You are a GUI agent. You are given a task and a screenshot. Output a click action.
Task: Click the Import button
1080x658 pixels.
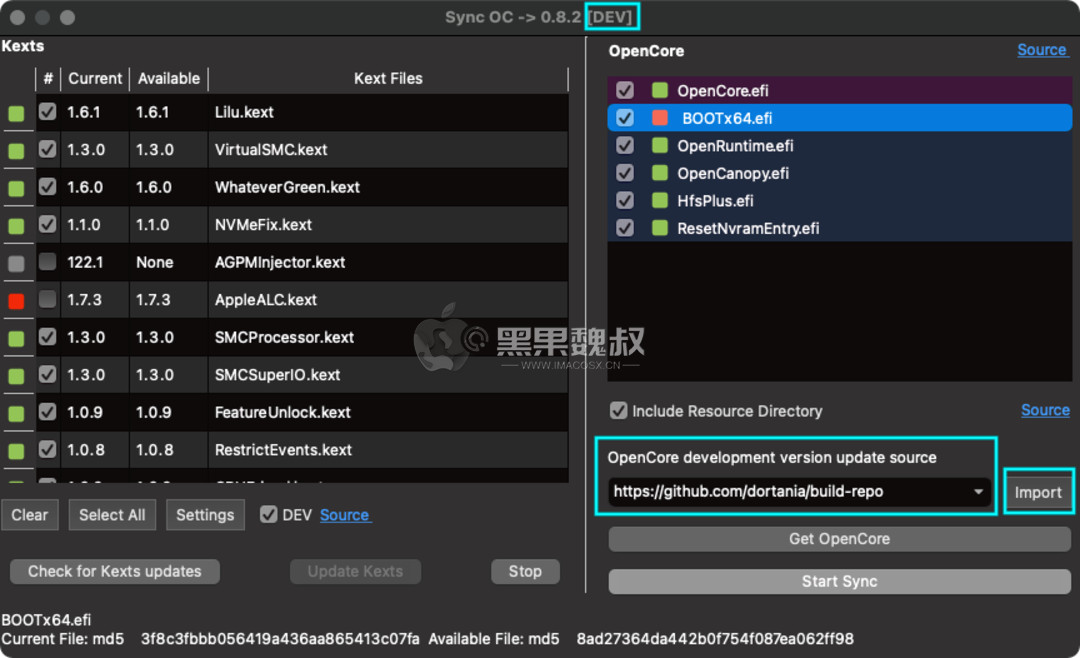coord(1039,491)
